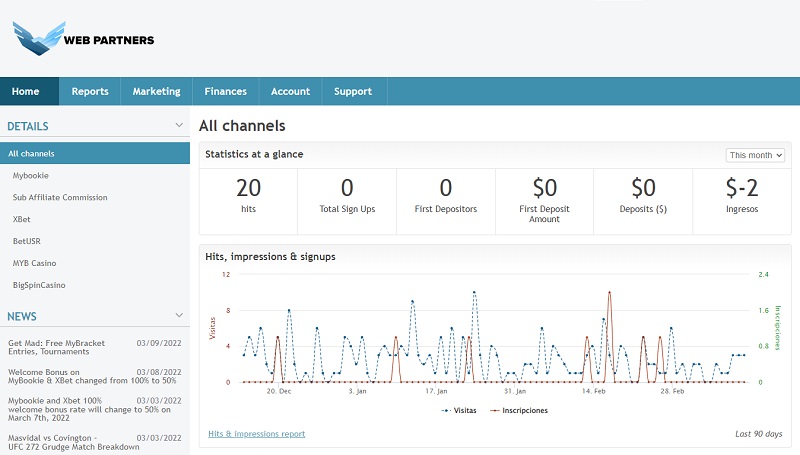This screenshot has width=800, height=455.
Task: Open the This month period dropdown
Action: [755, 155]
